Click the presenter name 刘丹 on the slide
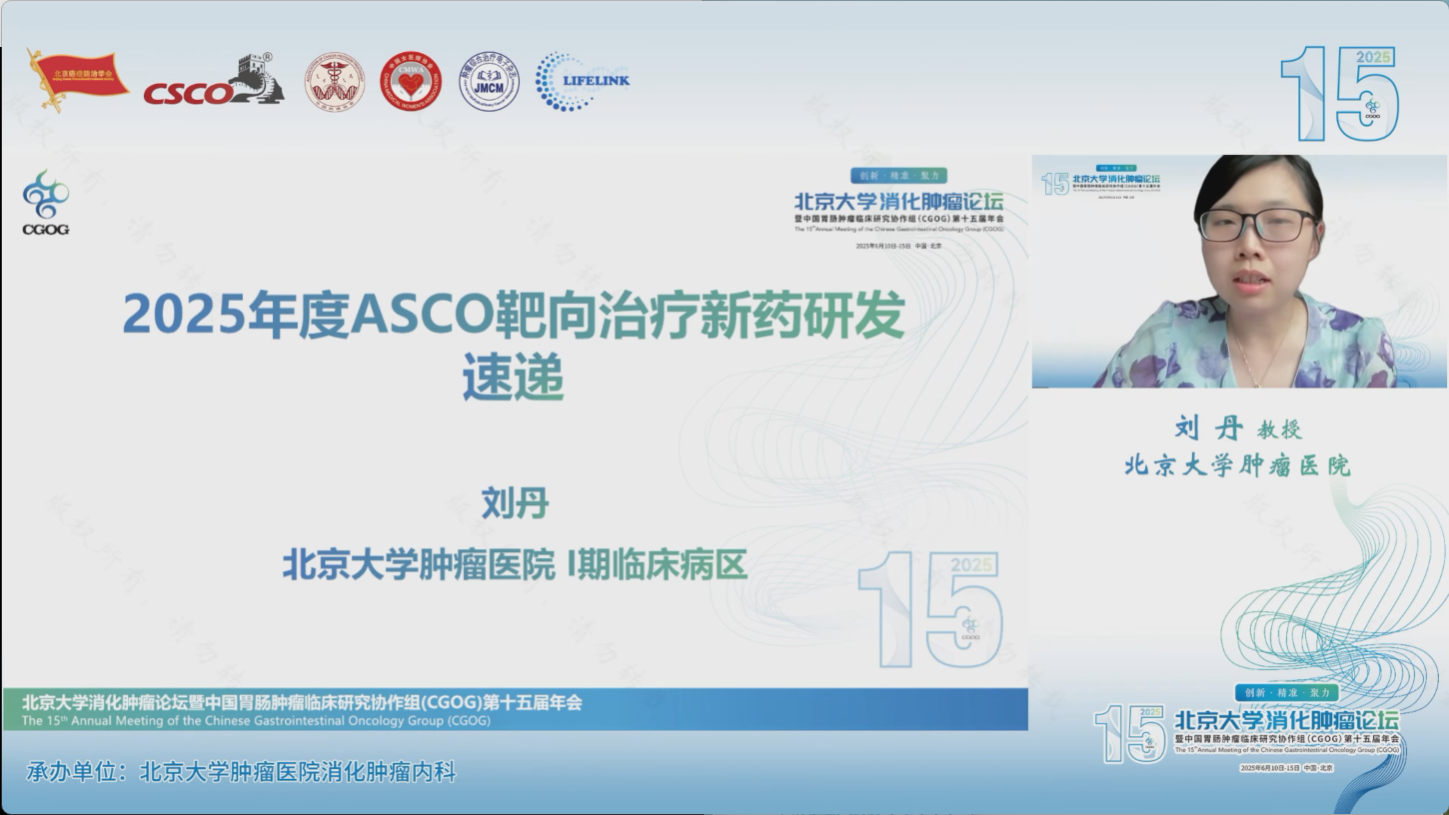 coord(515,503)
